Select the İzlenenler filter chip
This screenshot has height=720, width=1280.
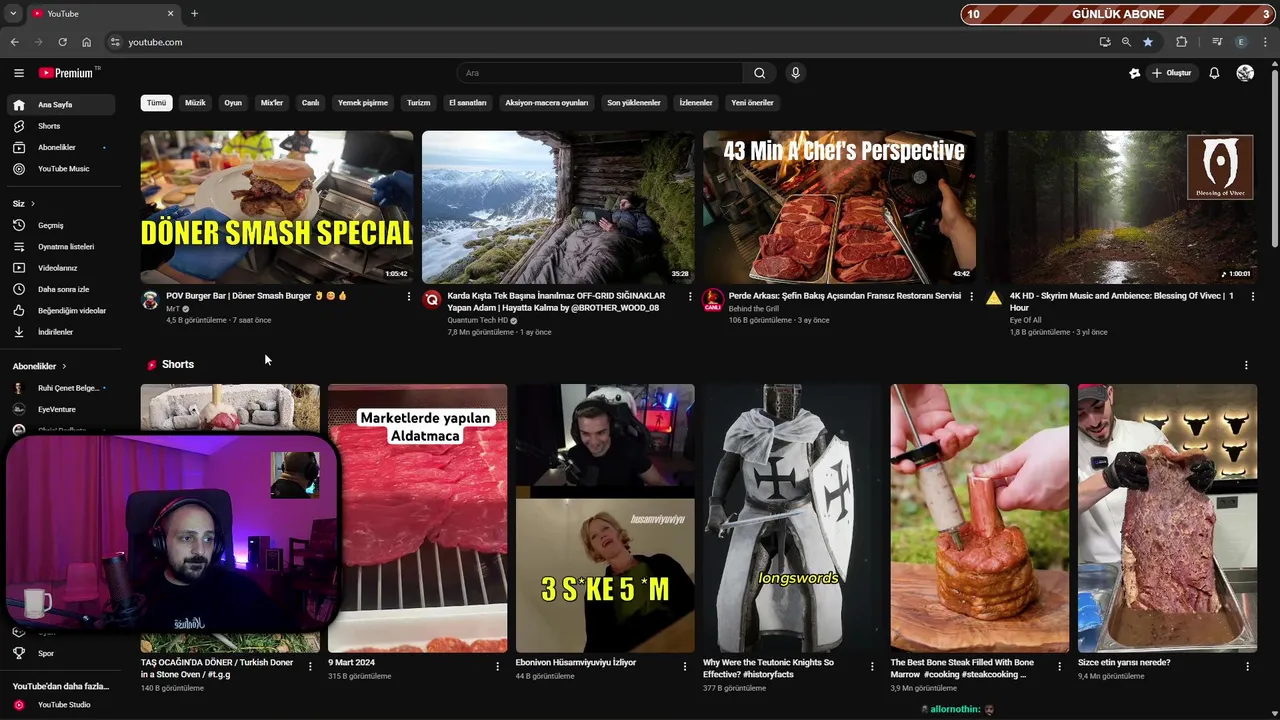[696, 102]
